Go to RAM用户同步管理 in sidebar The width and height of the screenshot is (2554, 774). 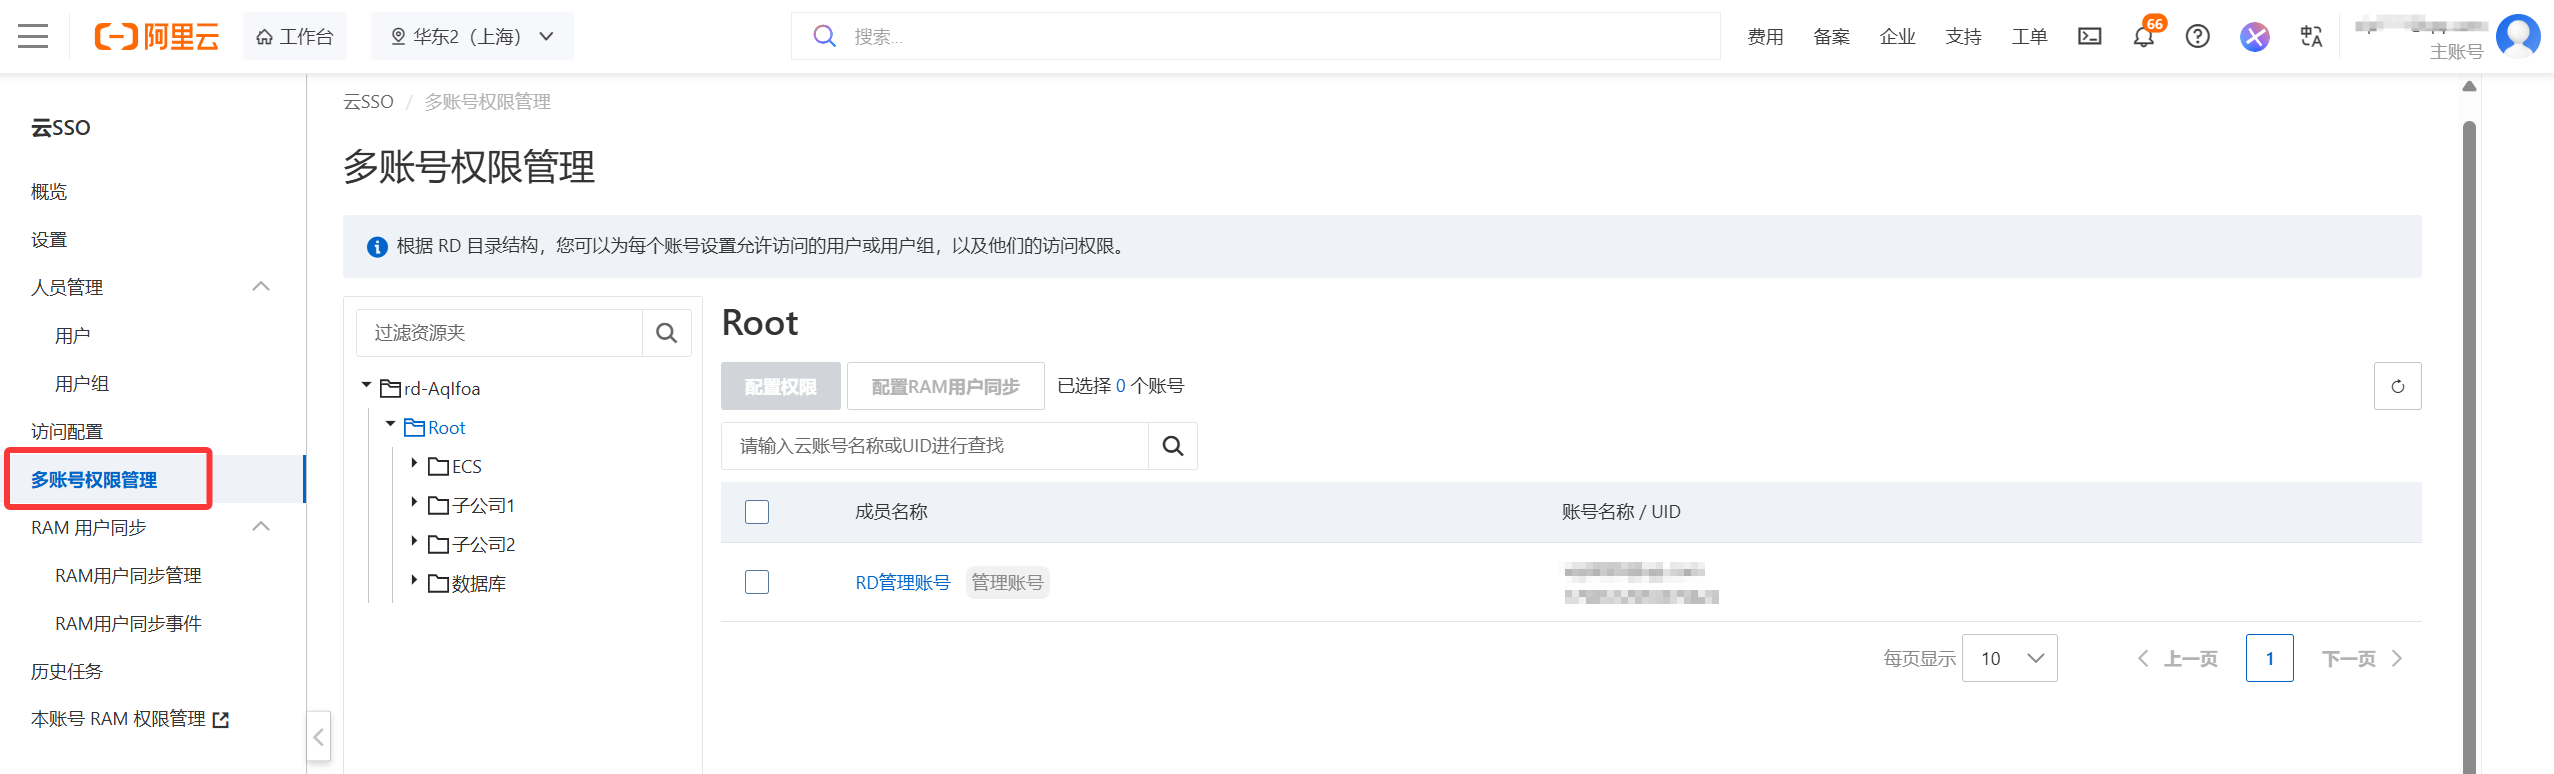(128, 576)
